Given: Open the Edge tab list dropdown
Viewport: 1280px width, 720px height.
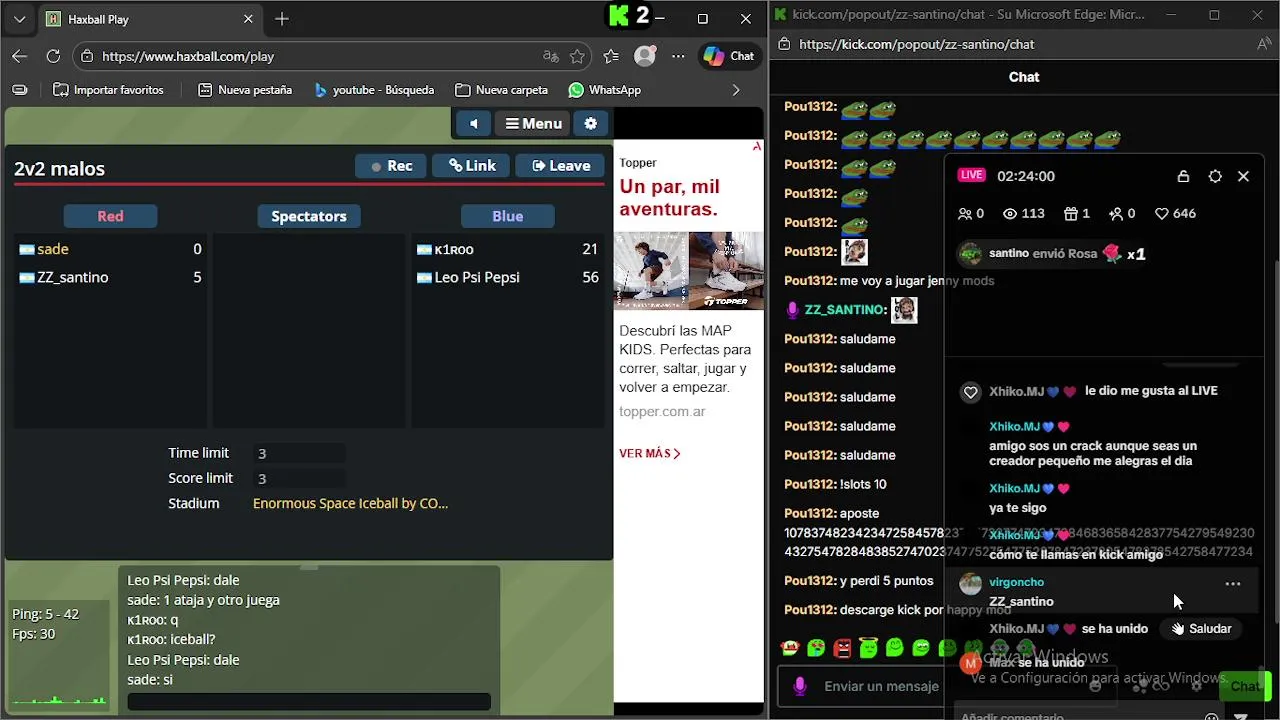Looking at the screenshot, I should 19,19.
